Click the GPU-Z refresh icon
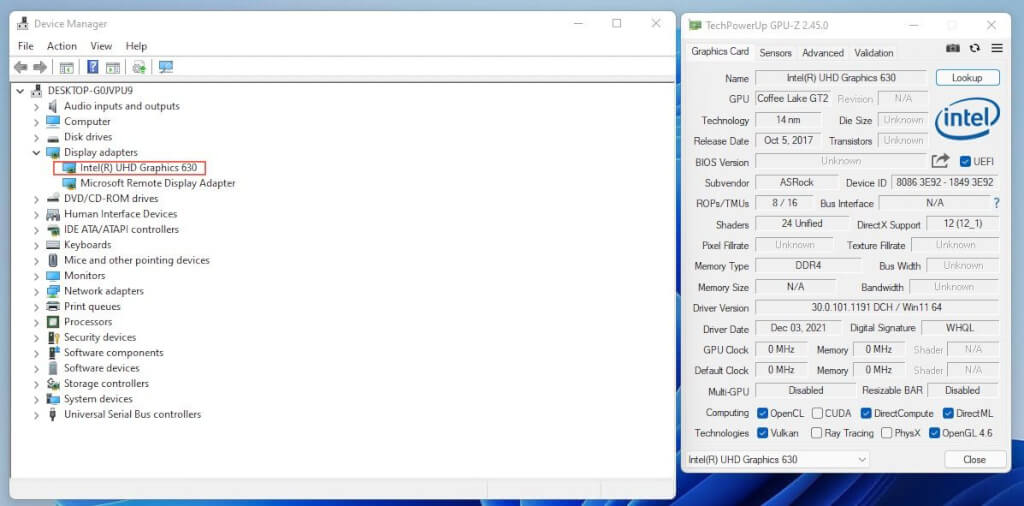This screenshot has width=1024, height=506. tap(975, 48)
